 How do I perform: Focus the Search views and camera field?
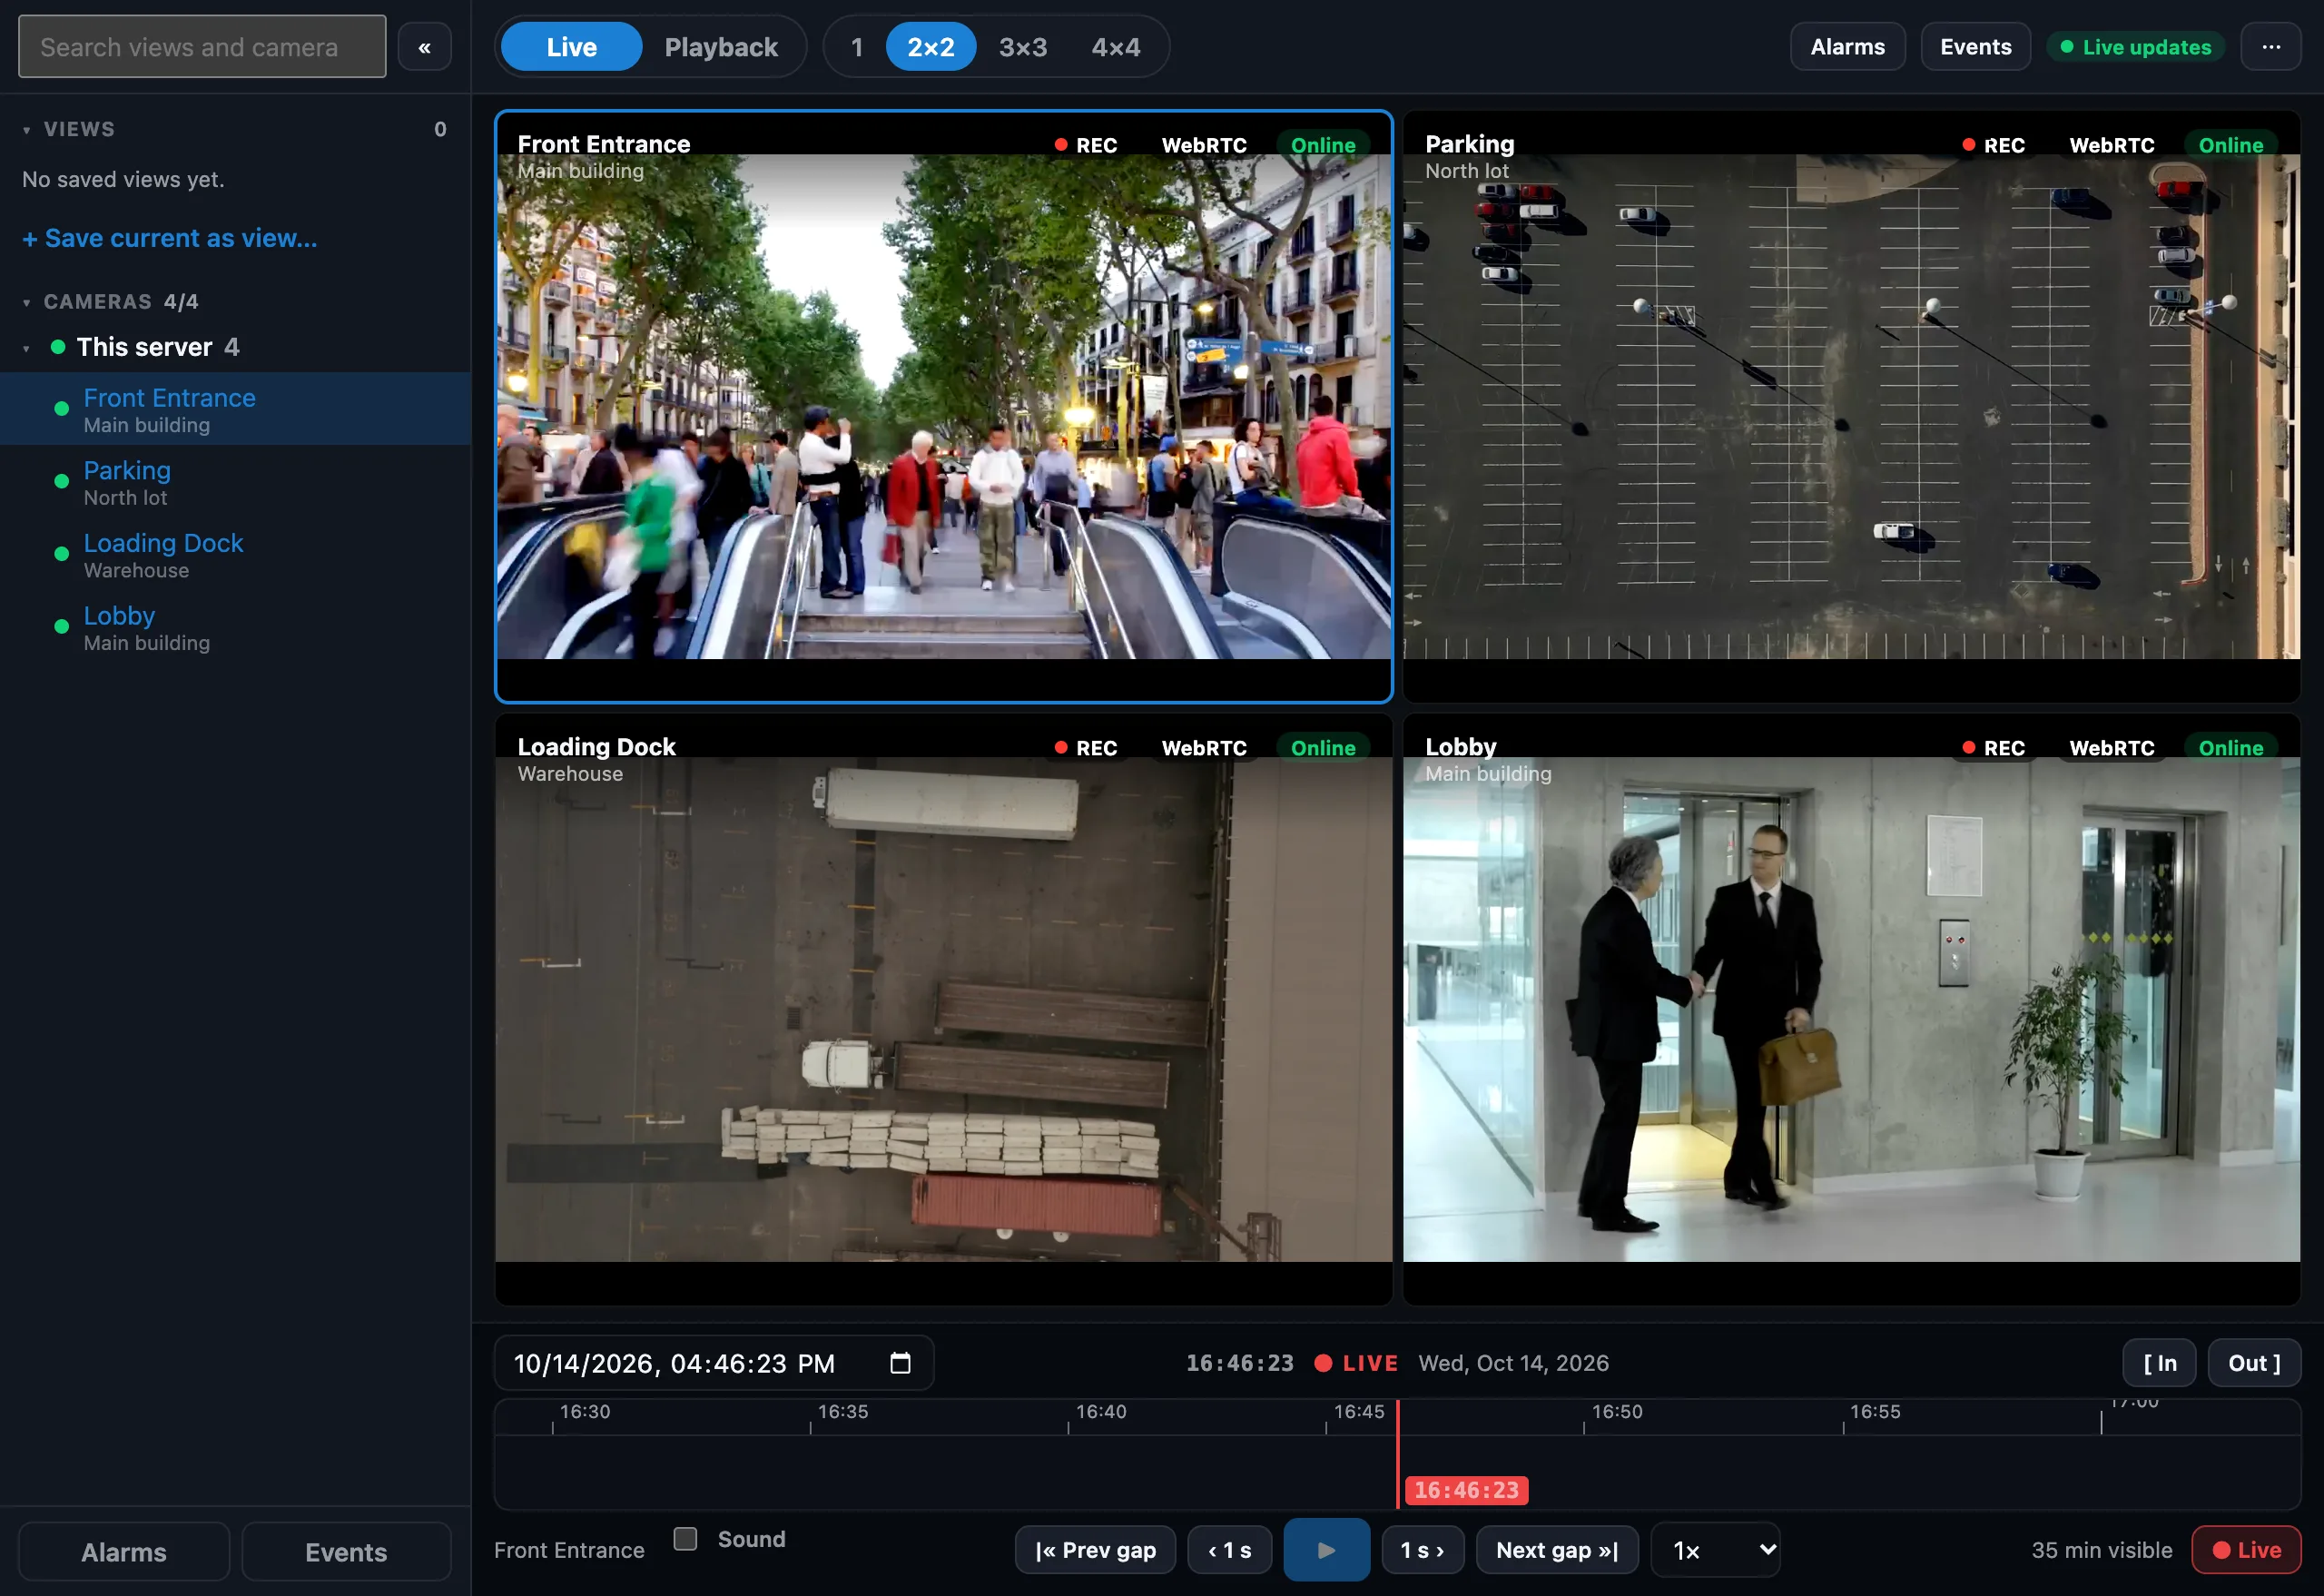(x=202, y=47)
